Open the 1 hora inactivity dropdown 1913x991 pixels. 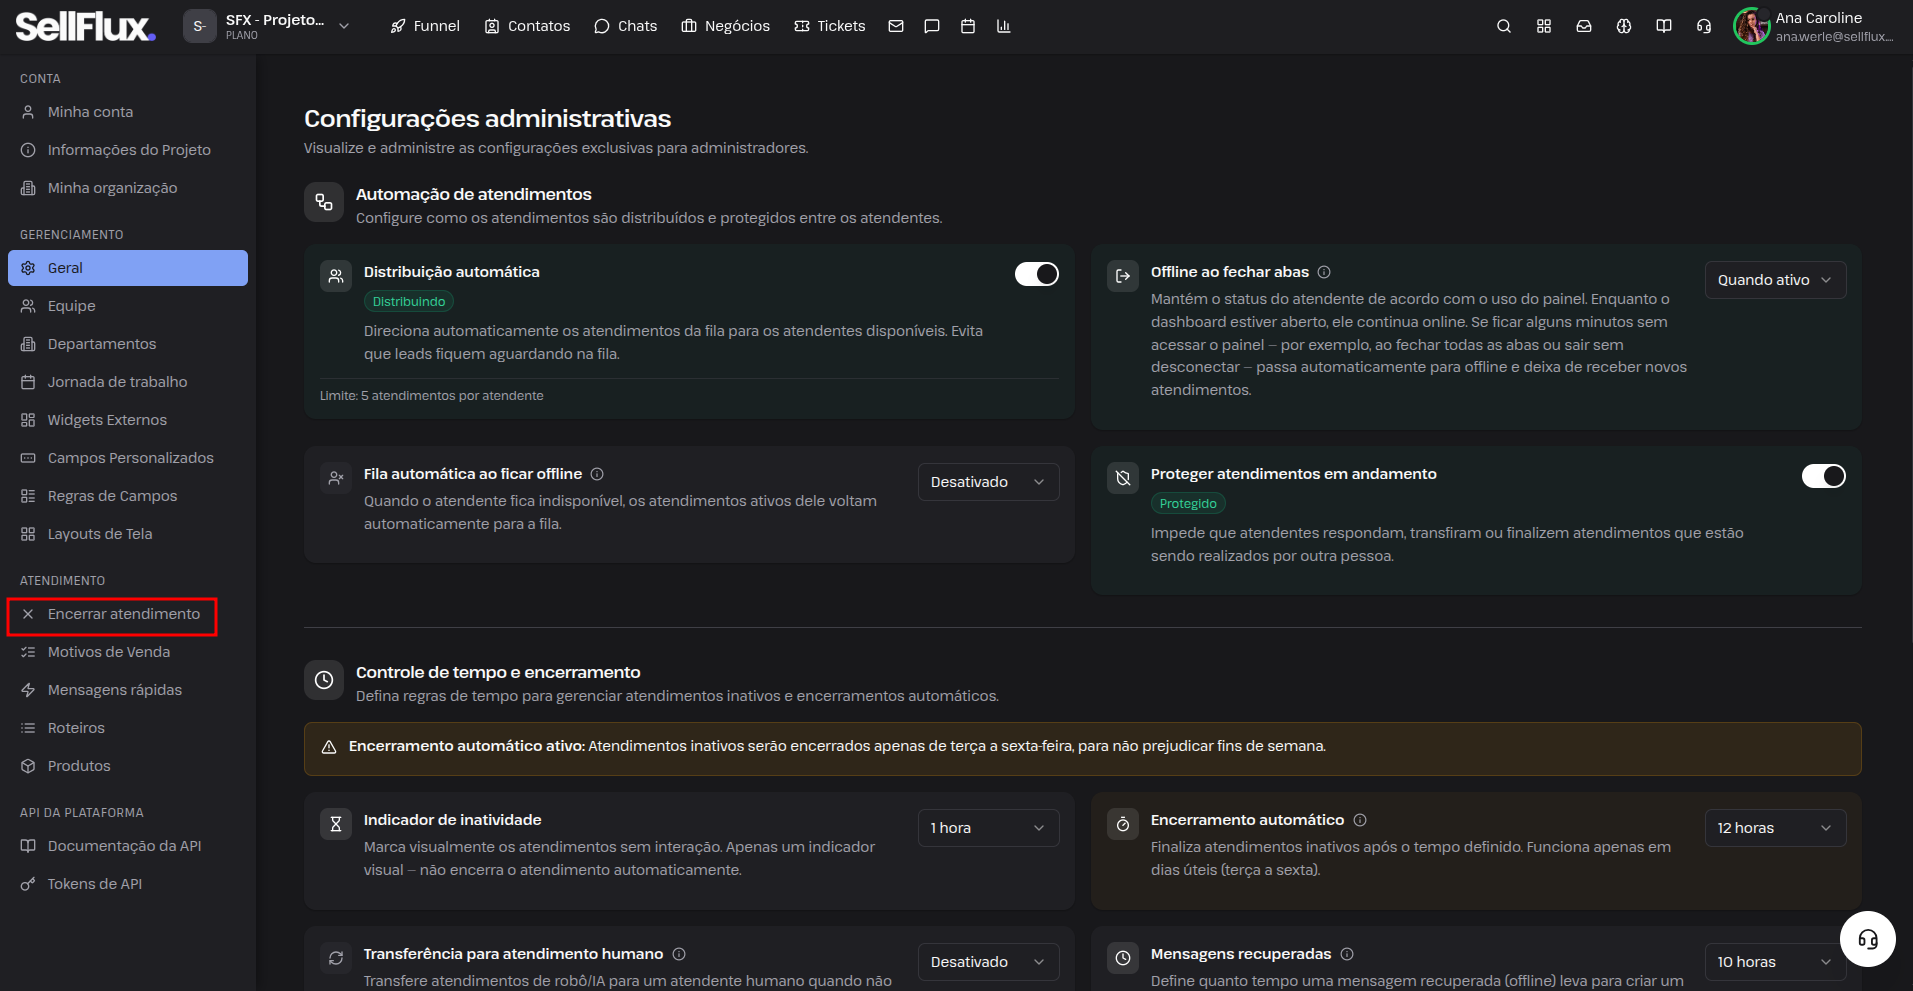pyautogui.click(x=988, y=828)
